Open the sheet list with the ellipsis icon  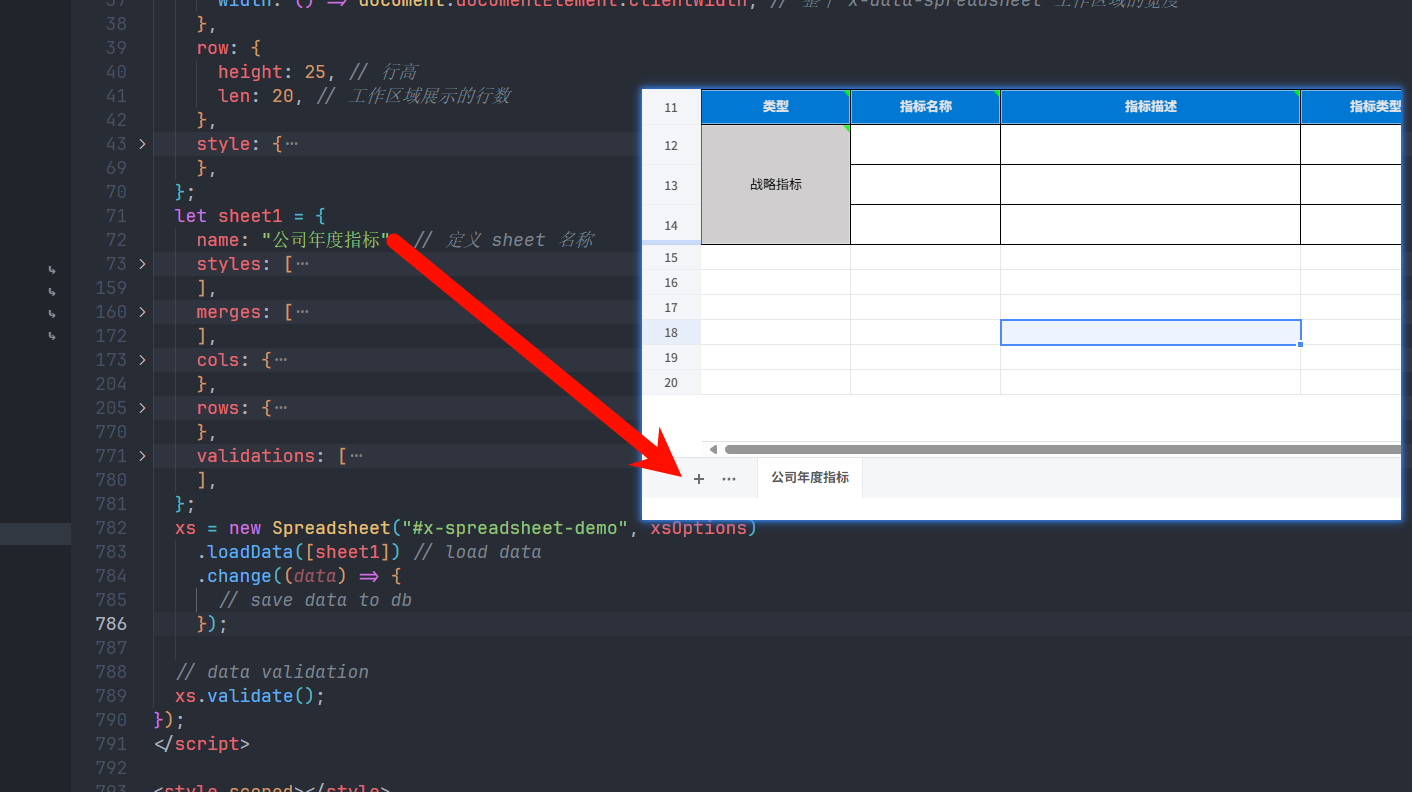[x=729, y=478]
